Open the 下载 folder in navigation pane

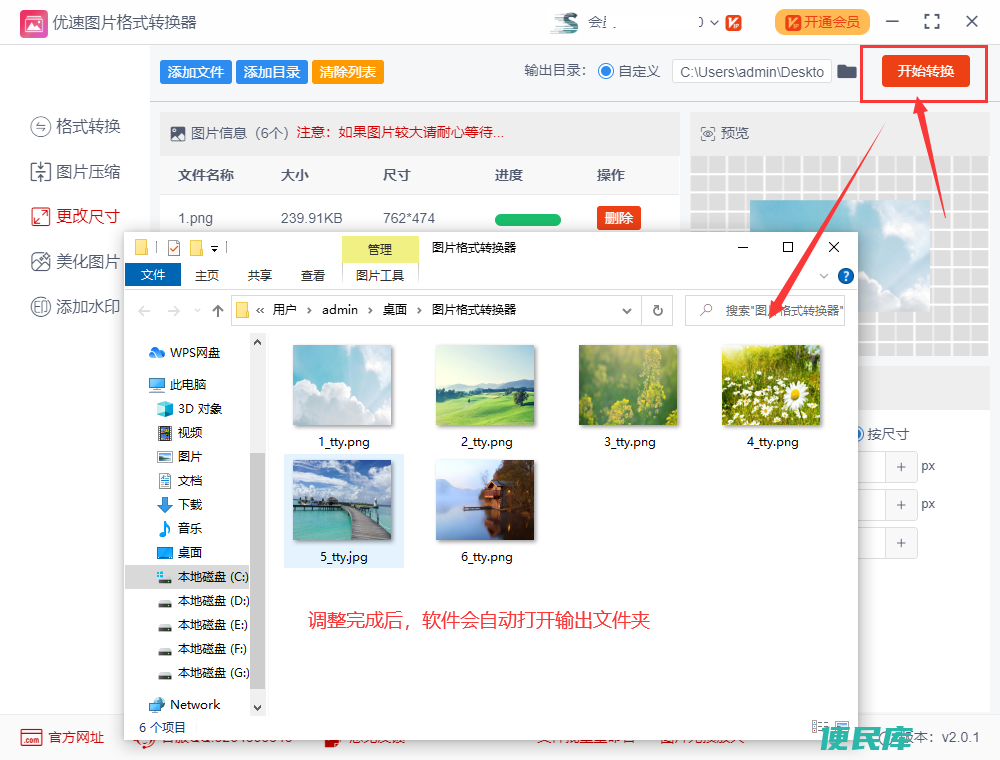[180, 505]
